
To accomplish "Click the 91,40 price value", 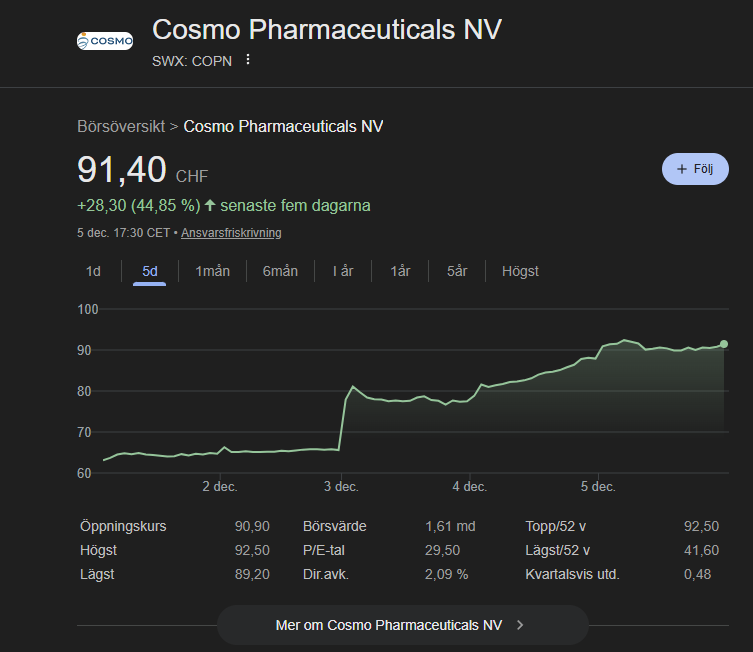I will click(121, 169).
